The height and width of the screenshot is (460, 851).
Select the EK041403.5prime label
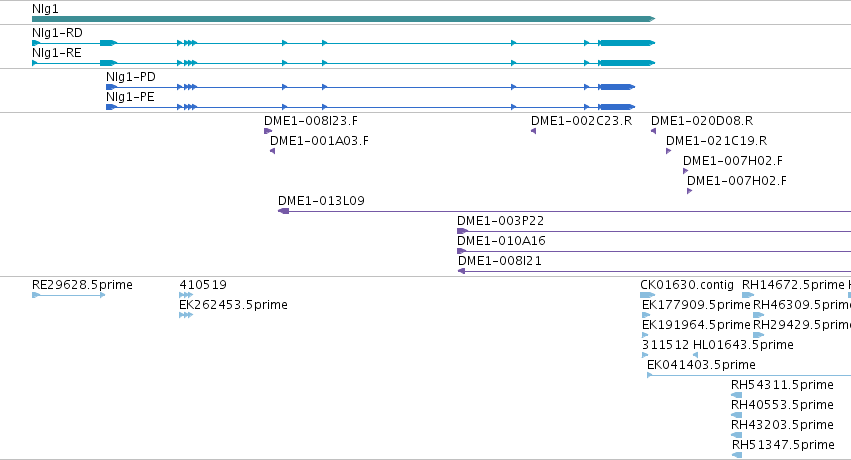701,365
